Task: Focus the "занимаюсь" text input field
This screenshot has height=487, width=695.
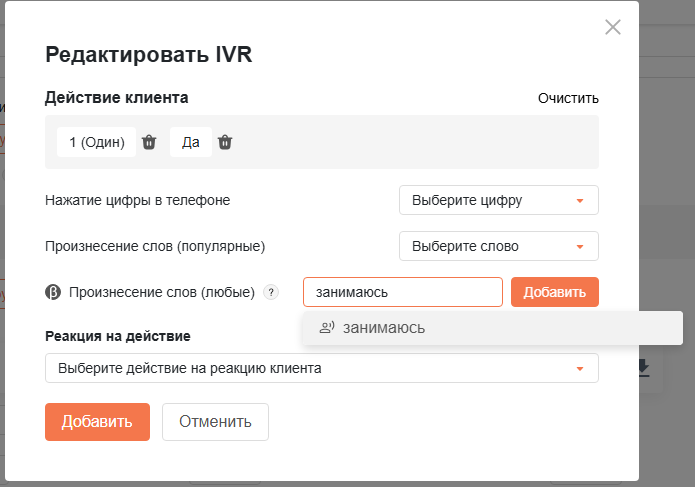Action: click(403, 292)
